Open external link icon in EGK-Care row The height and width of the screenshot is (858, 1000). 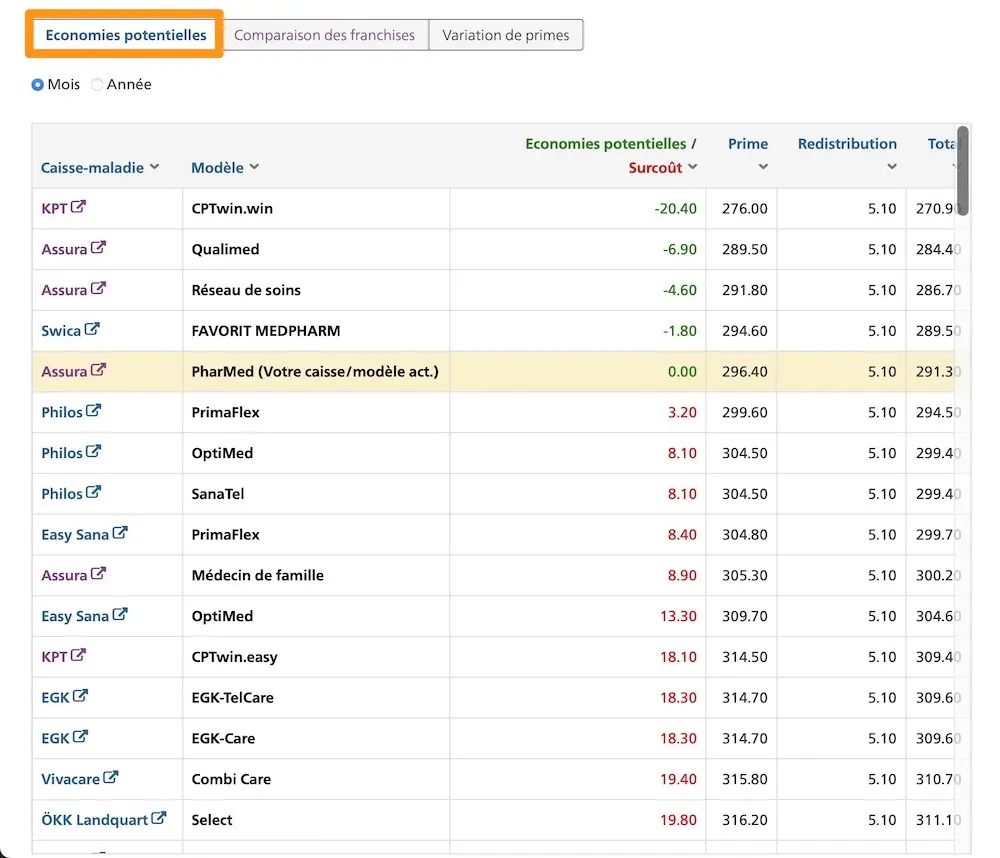pyautogui.click(x=80, y=737)
